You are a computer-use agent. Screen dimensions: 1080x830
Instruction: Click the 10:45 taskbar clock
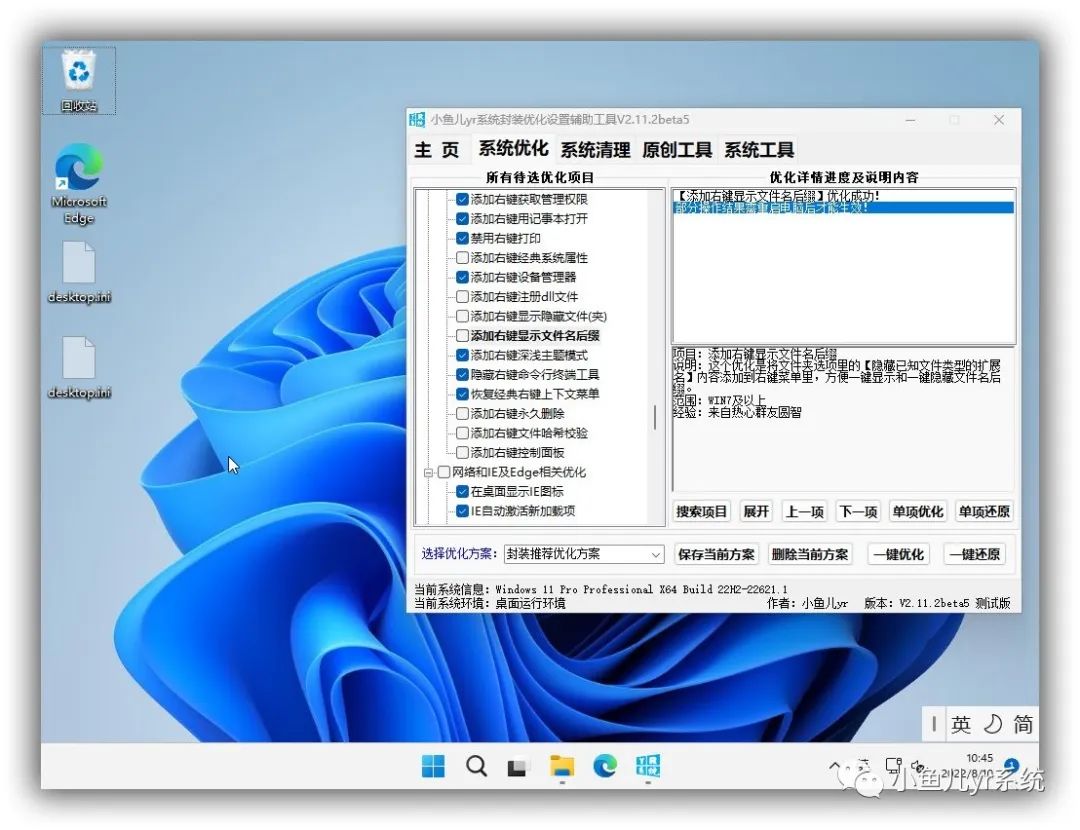979,758
